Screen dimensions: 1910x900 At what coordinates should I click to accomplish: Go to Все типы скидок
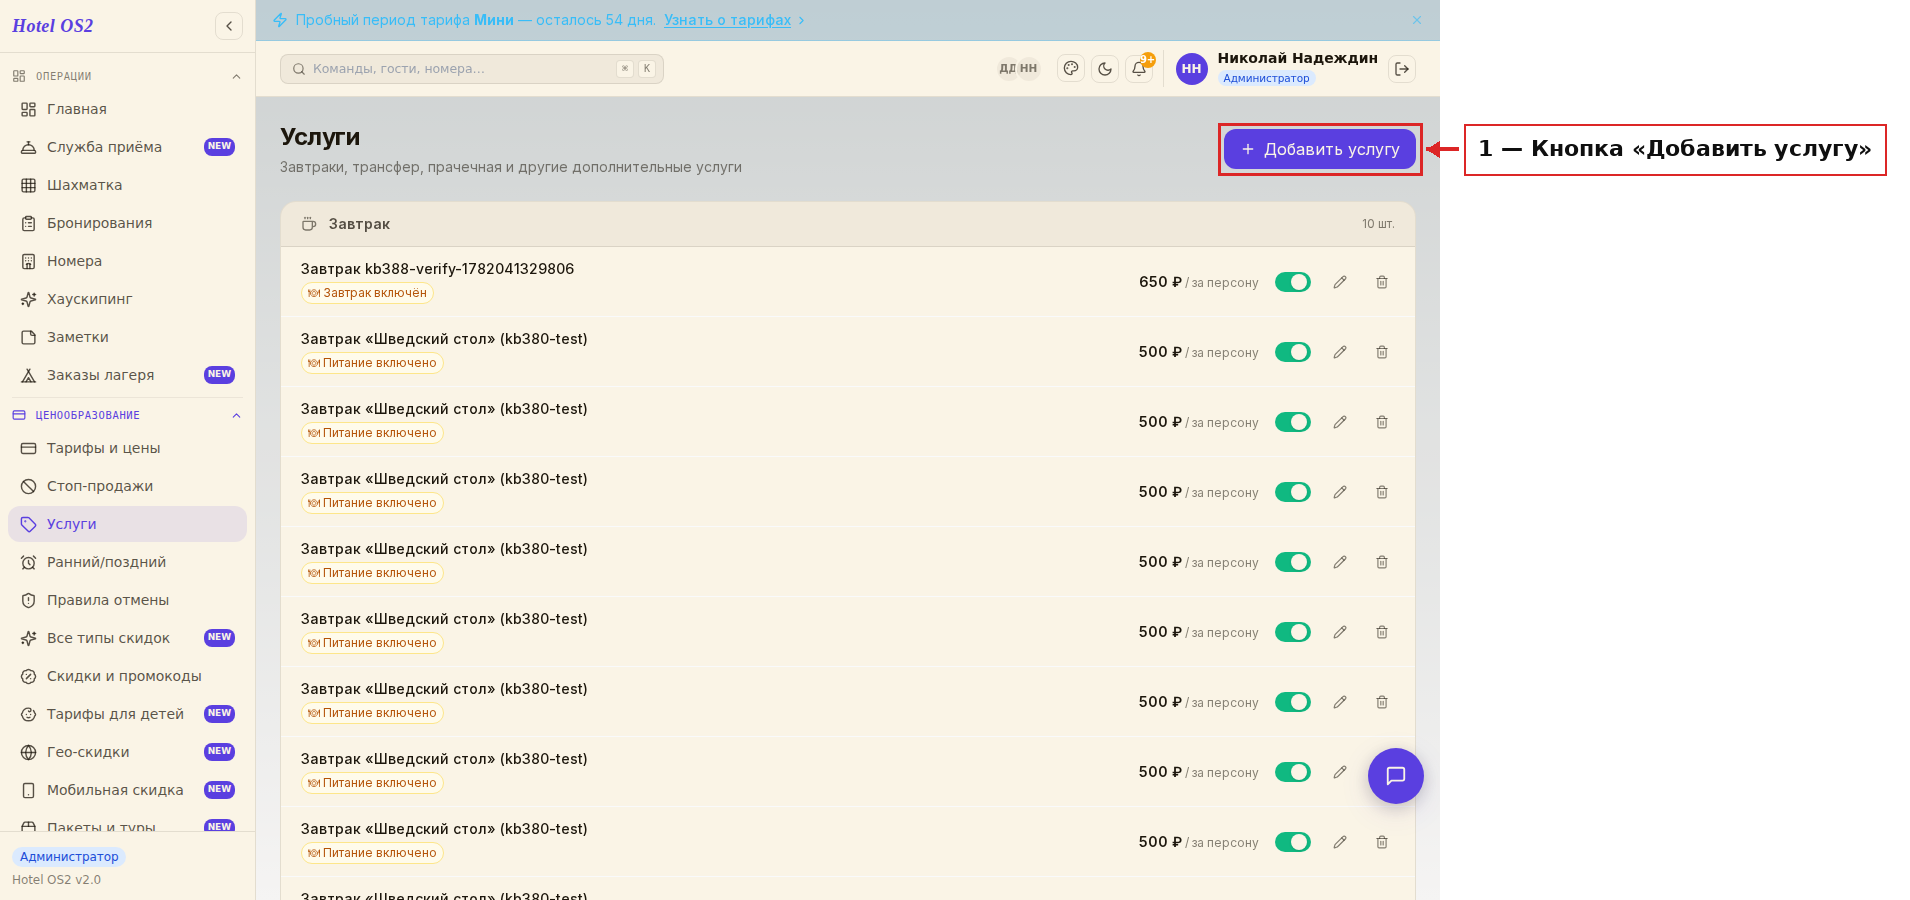click(127, 638)
